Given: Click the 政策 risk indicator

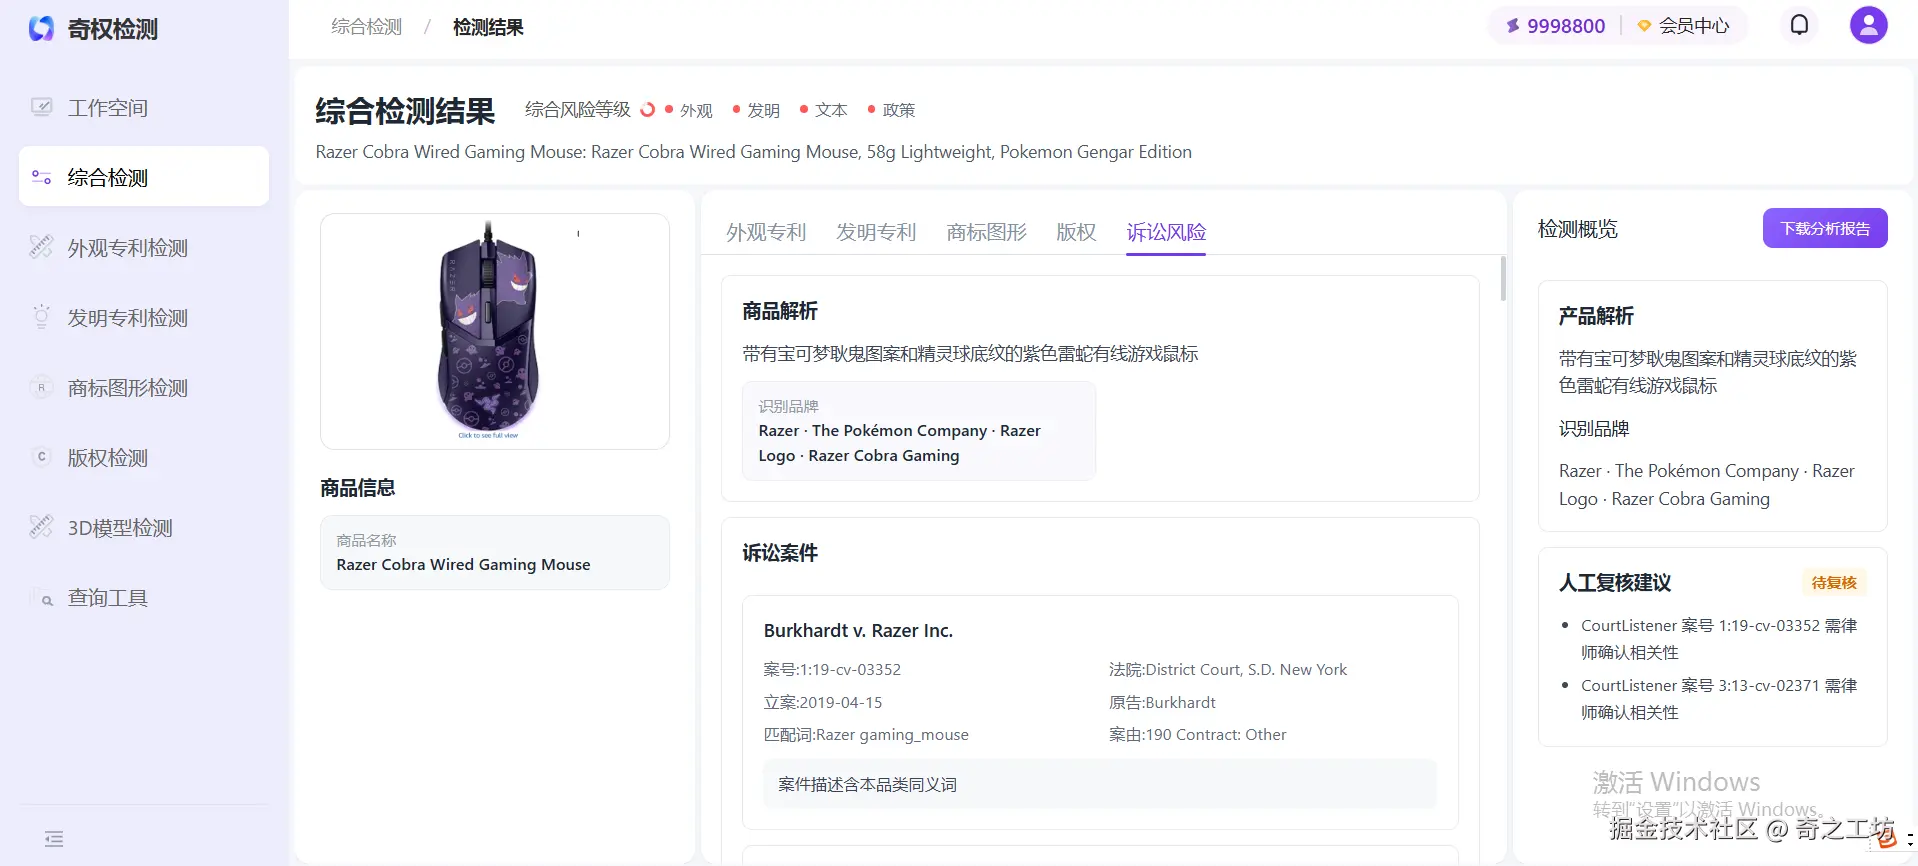Looking at the screenshot, I should coord(892,110).
